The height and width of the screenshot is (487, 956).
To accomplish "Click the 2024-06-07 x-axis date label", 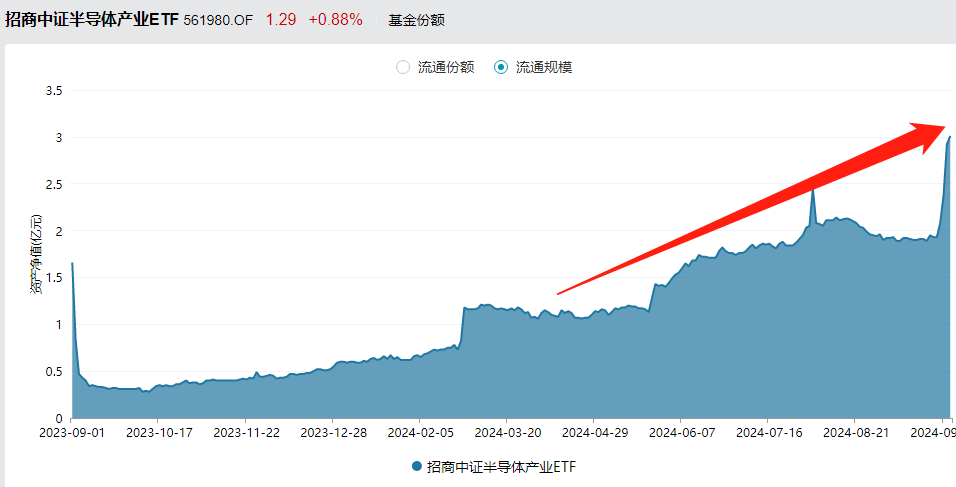I will 680,433.
